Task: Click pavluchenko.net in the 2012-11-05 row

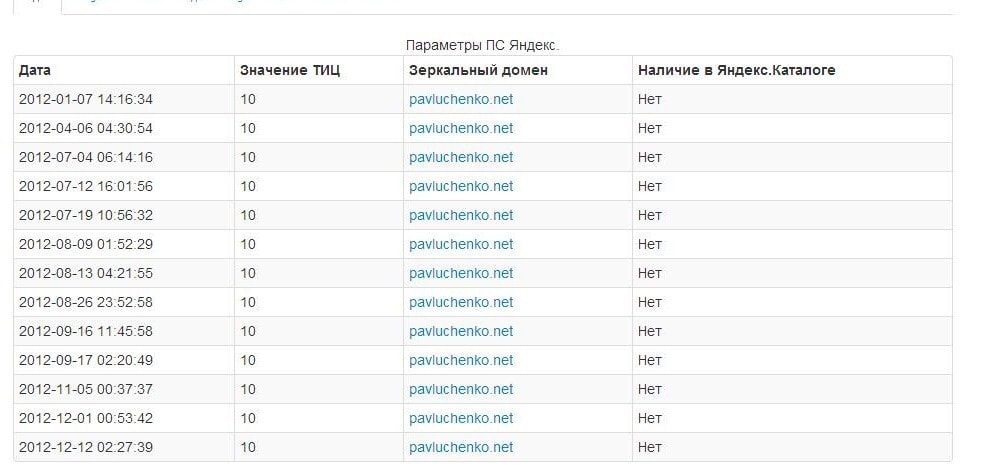Action: click(x=461, y=389)
